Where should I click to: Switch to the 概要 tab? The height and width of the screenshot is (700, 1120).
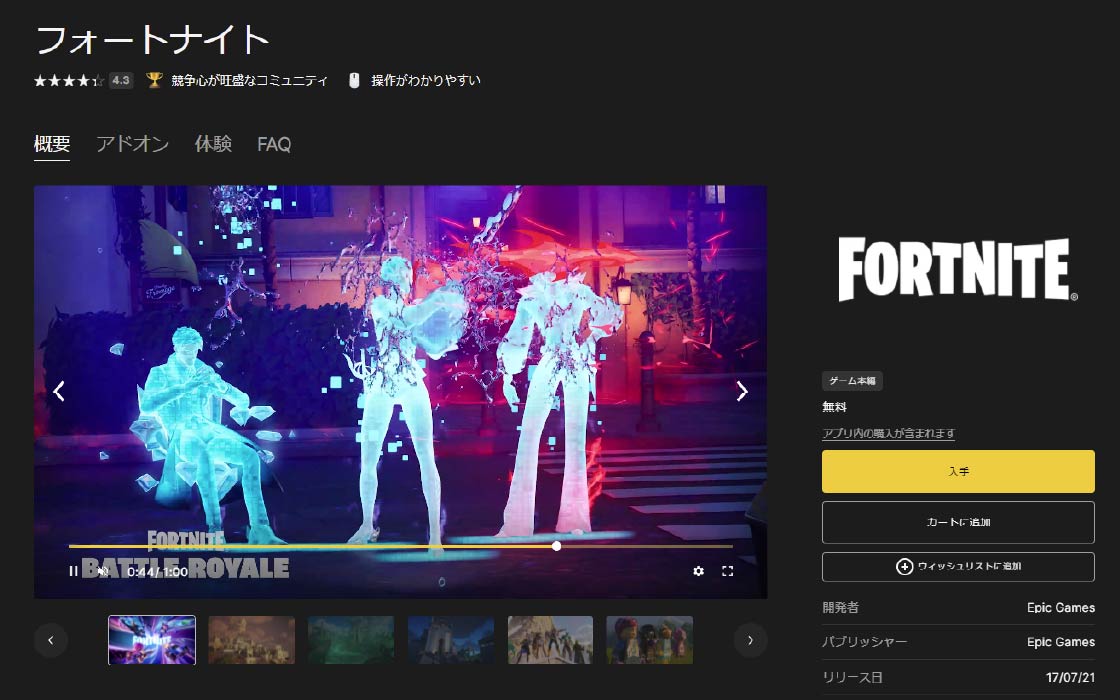[52, 144]
